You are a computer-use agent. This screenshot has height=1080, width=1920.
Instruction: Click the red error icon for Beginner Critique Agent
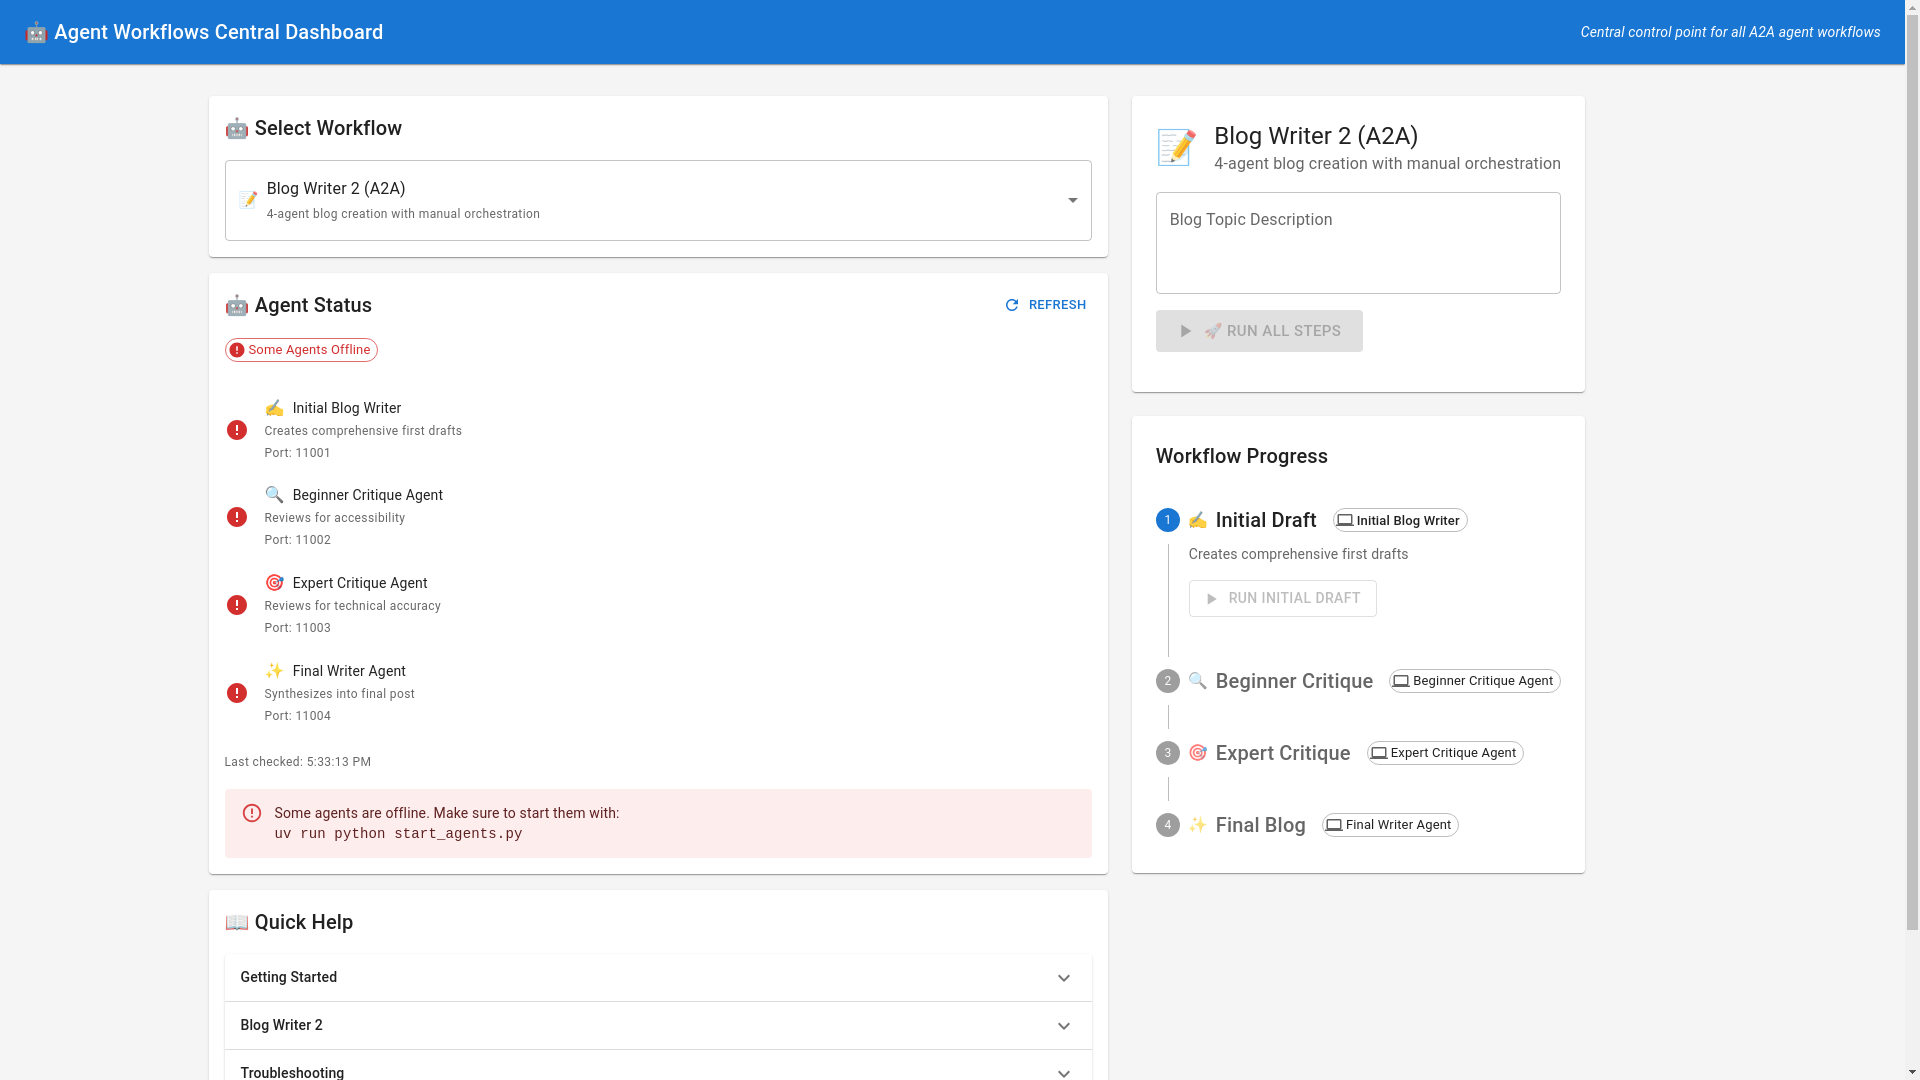(236, 517)
